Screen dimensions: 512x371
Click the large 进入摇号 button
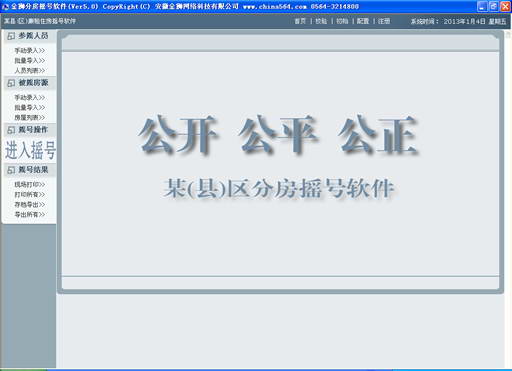(x=30, y=150)
